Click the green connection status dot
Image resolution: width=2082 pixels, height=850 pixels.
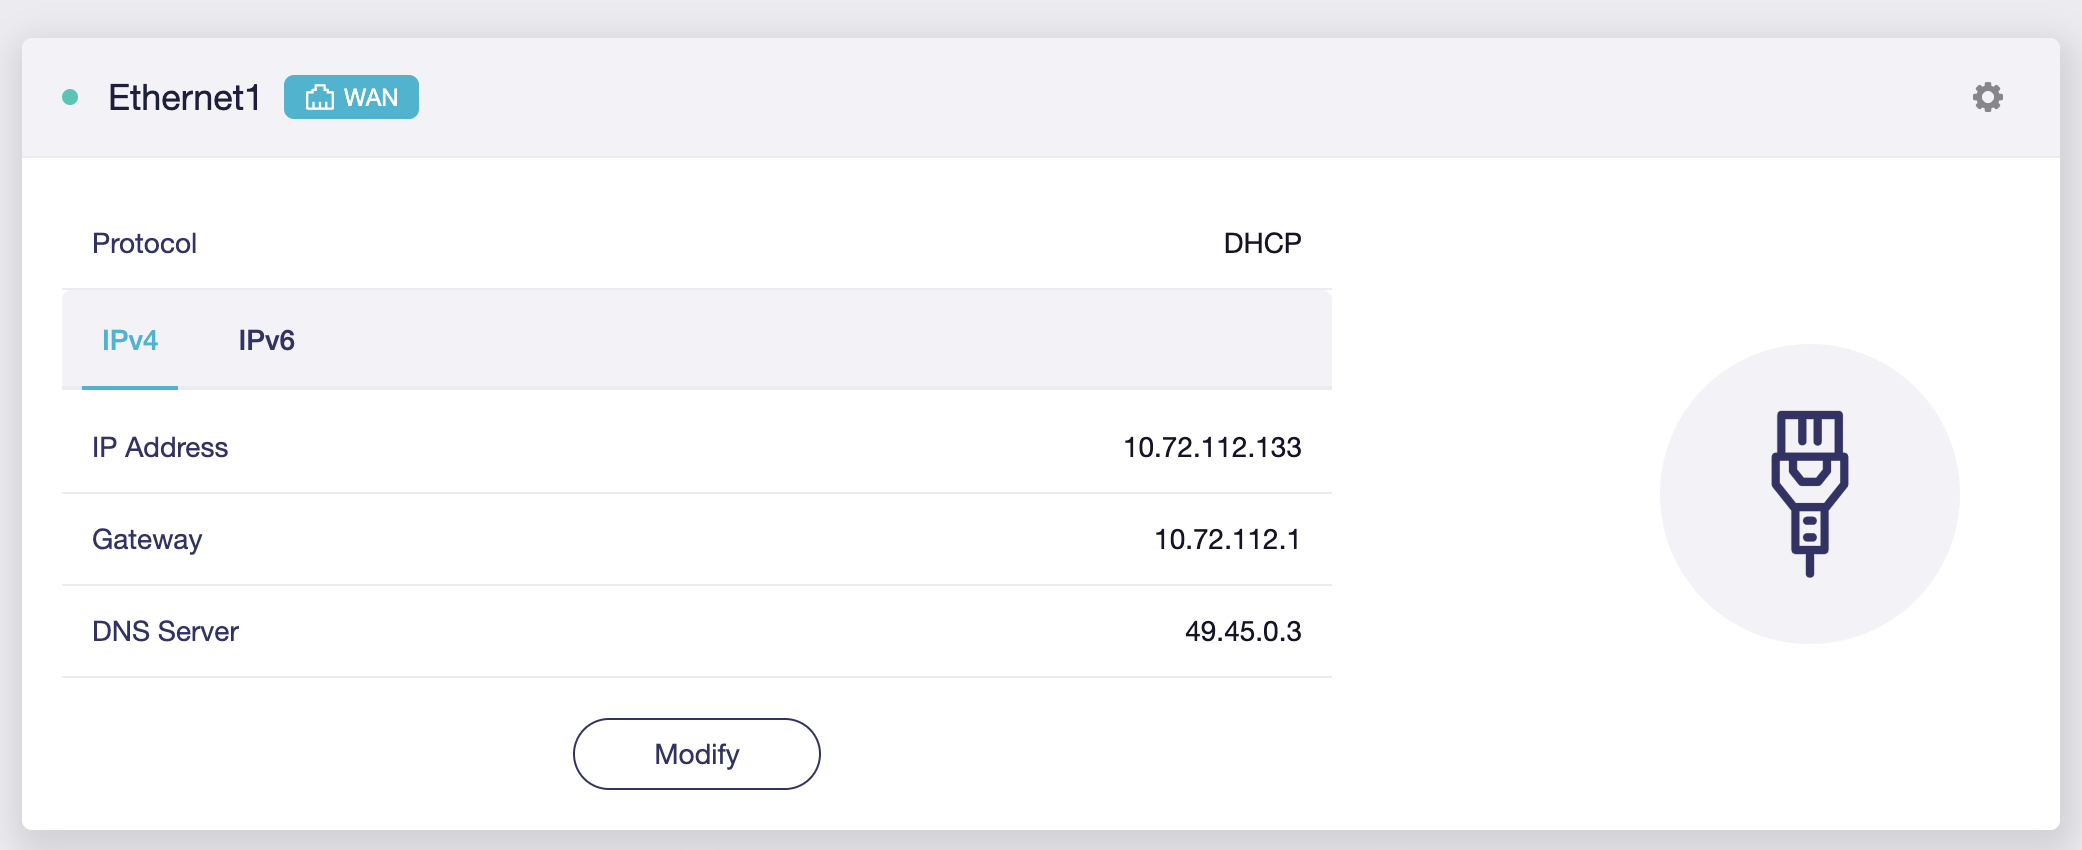pyautogui.click(x=70, y=97)
